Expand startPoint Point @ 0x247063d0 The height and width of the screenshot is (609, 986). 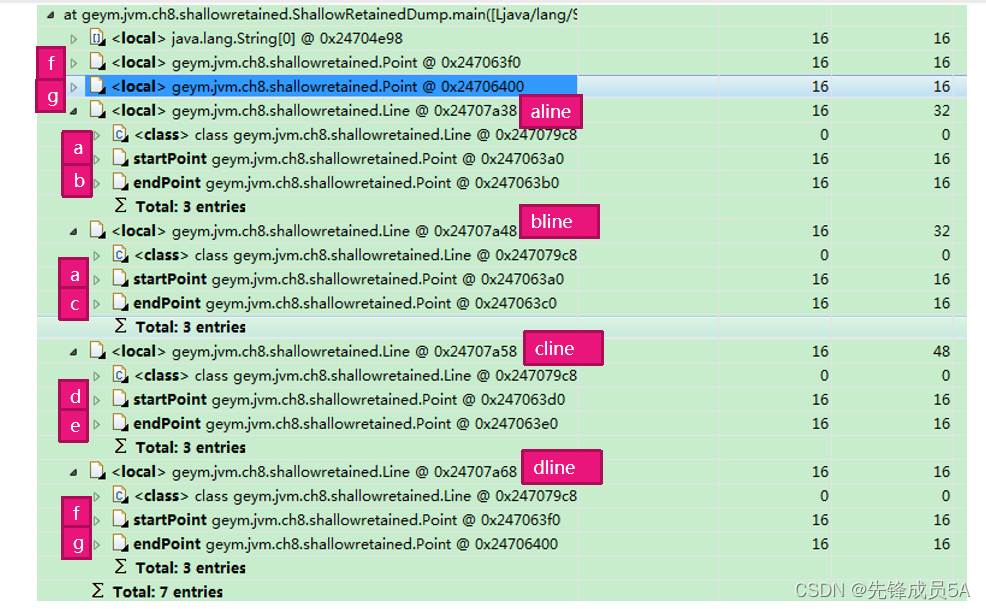pos(97,400)
